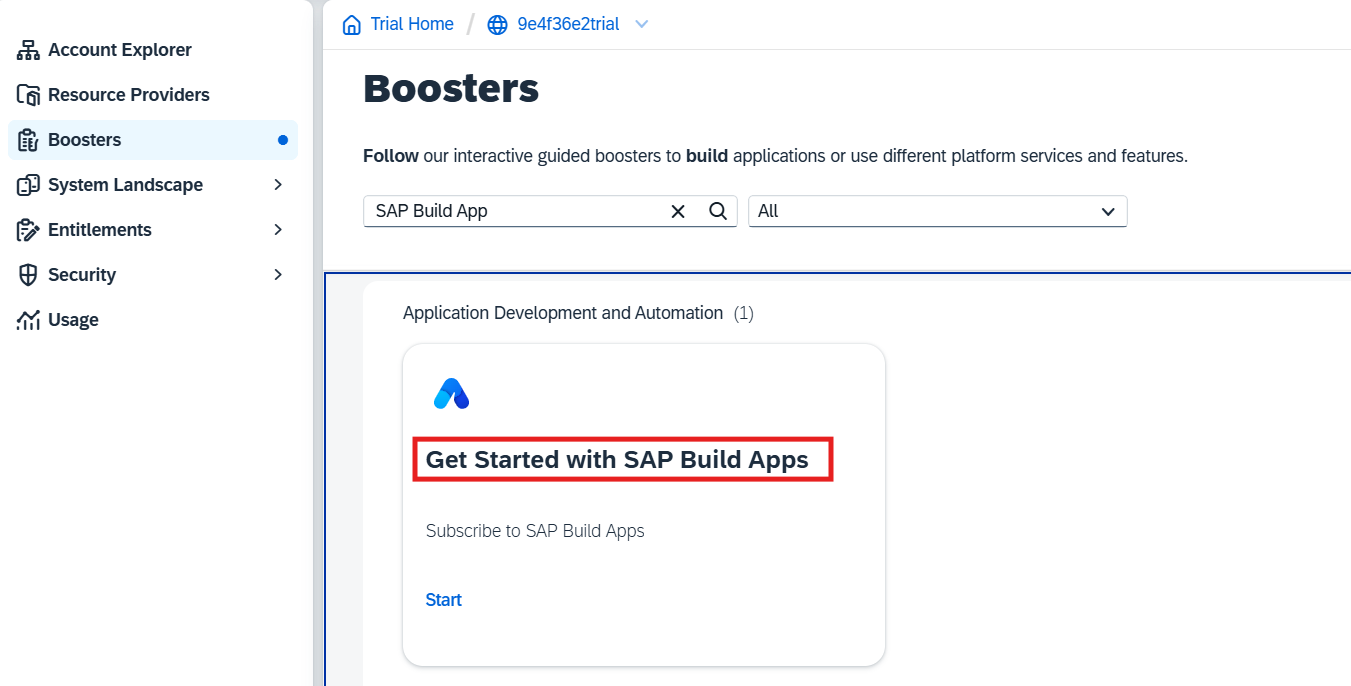This screenshot has height=686, width=1351.
Task: Click the magnifier search icon
Action: (717, 211)
